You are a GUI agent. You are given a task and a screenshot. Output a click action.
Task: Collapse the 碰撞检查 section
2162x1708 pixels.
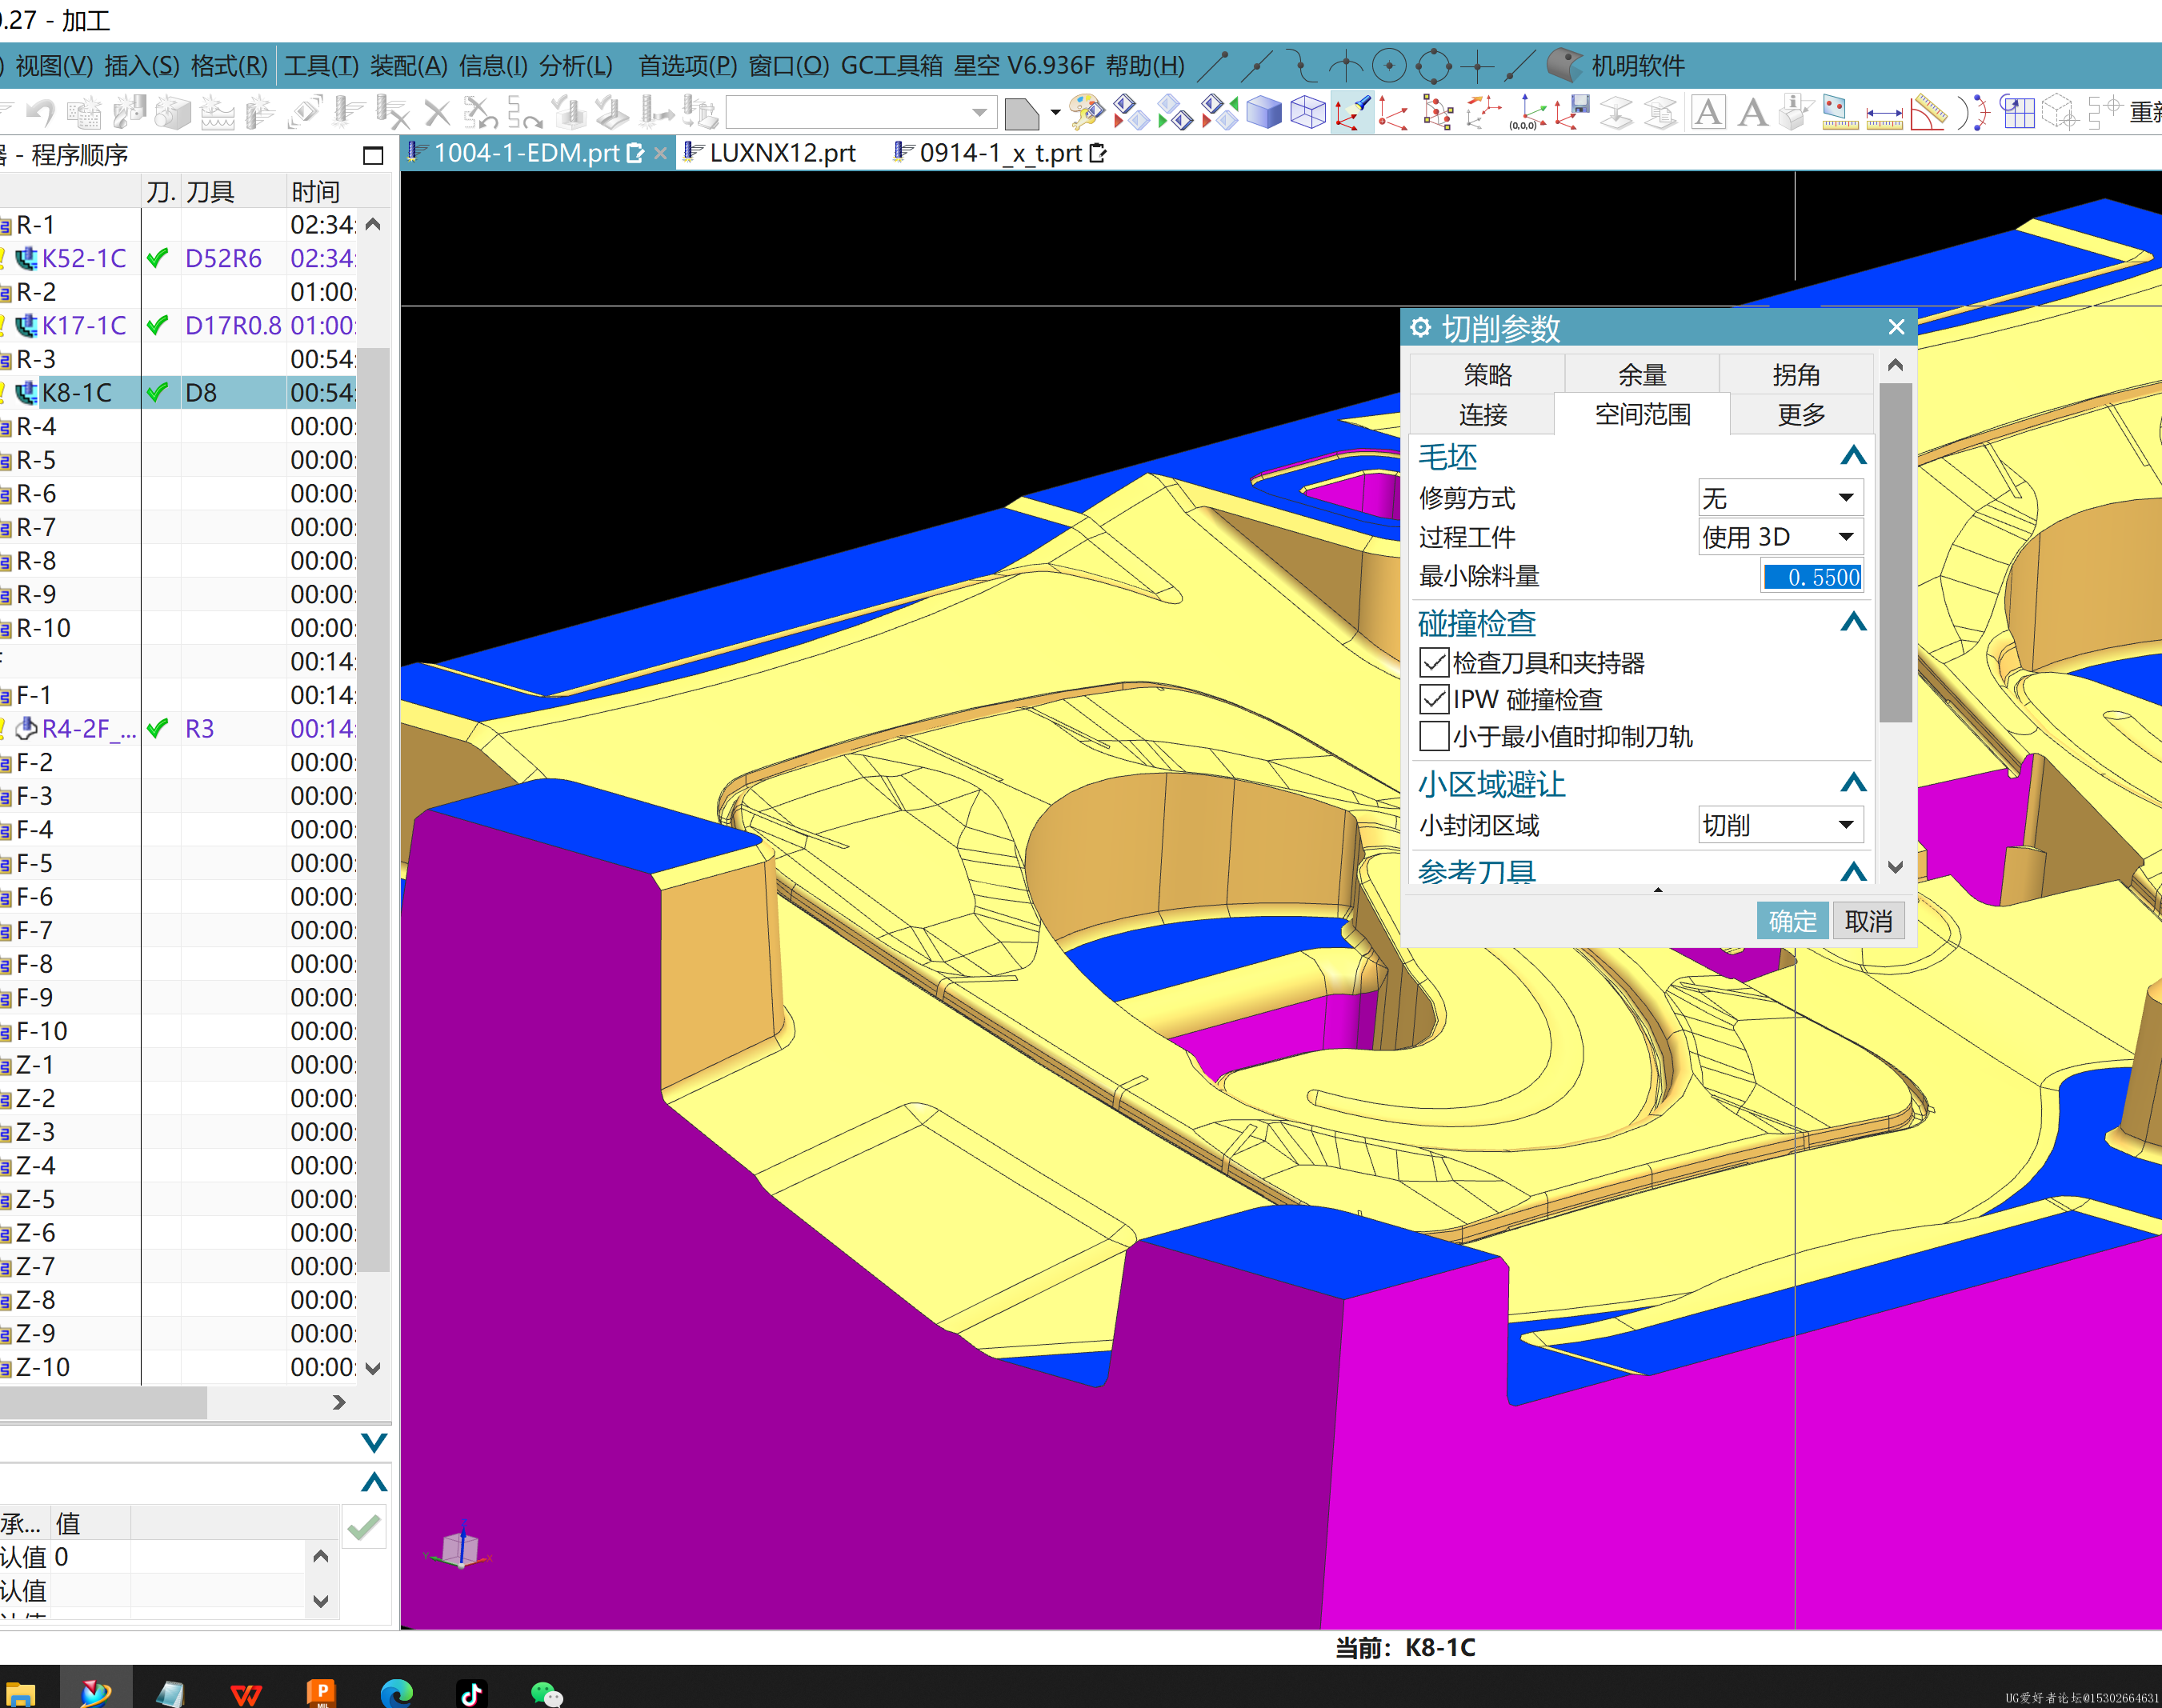1853,623
